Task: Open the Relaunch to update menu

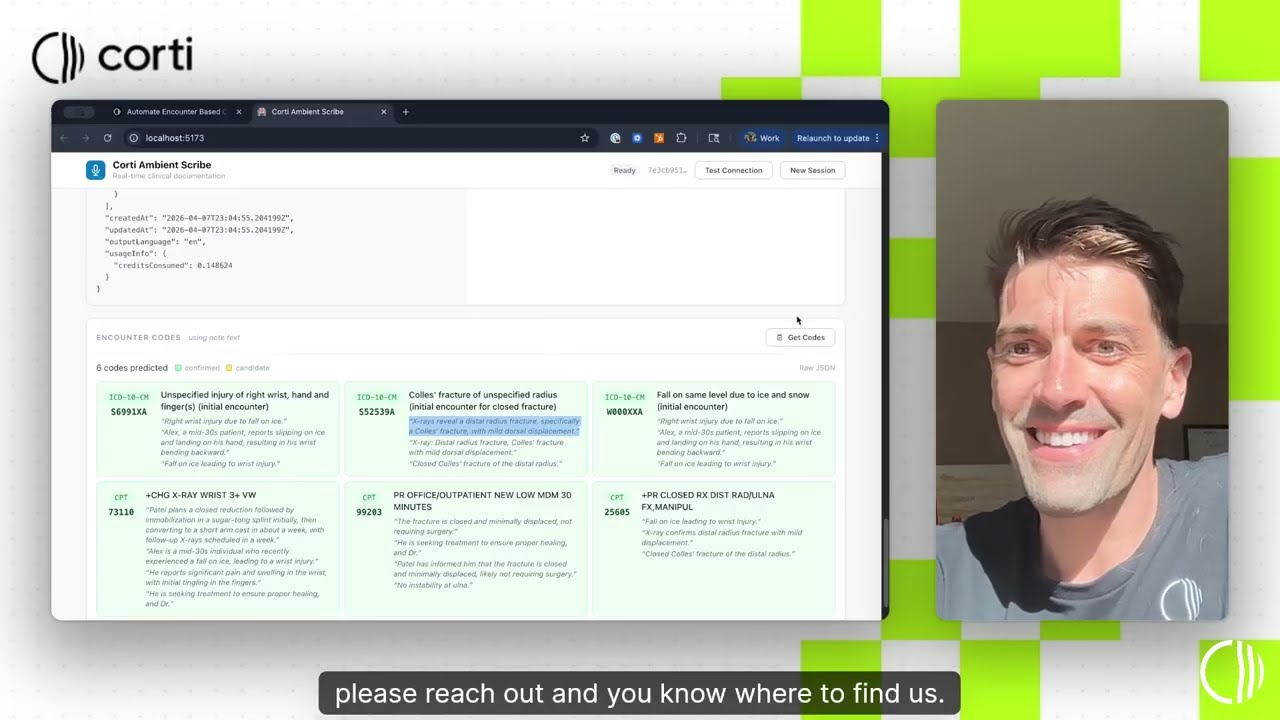Action: tap(838, 138)
